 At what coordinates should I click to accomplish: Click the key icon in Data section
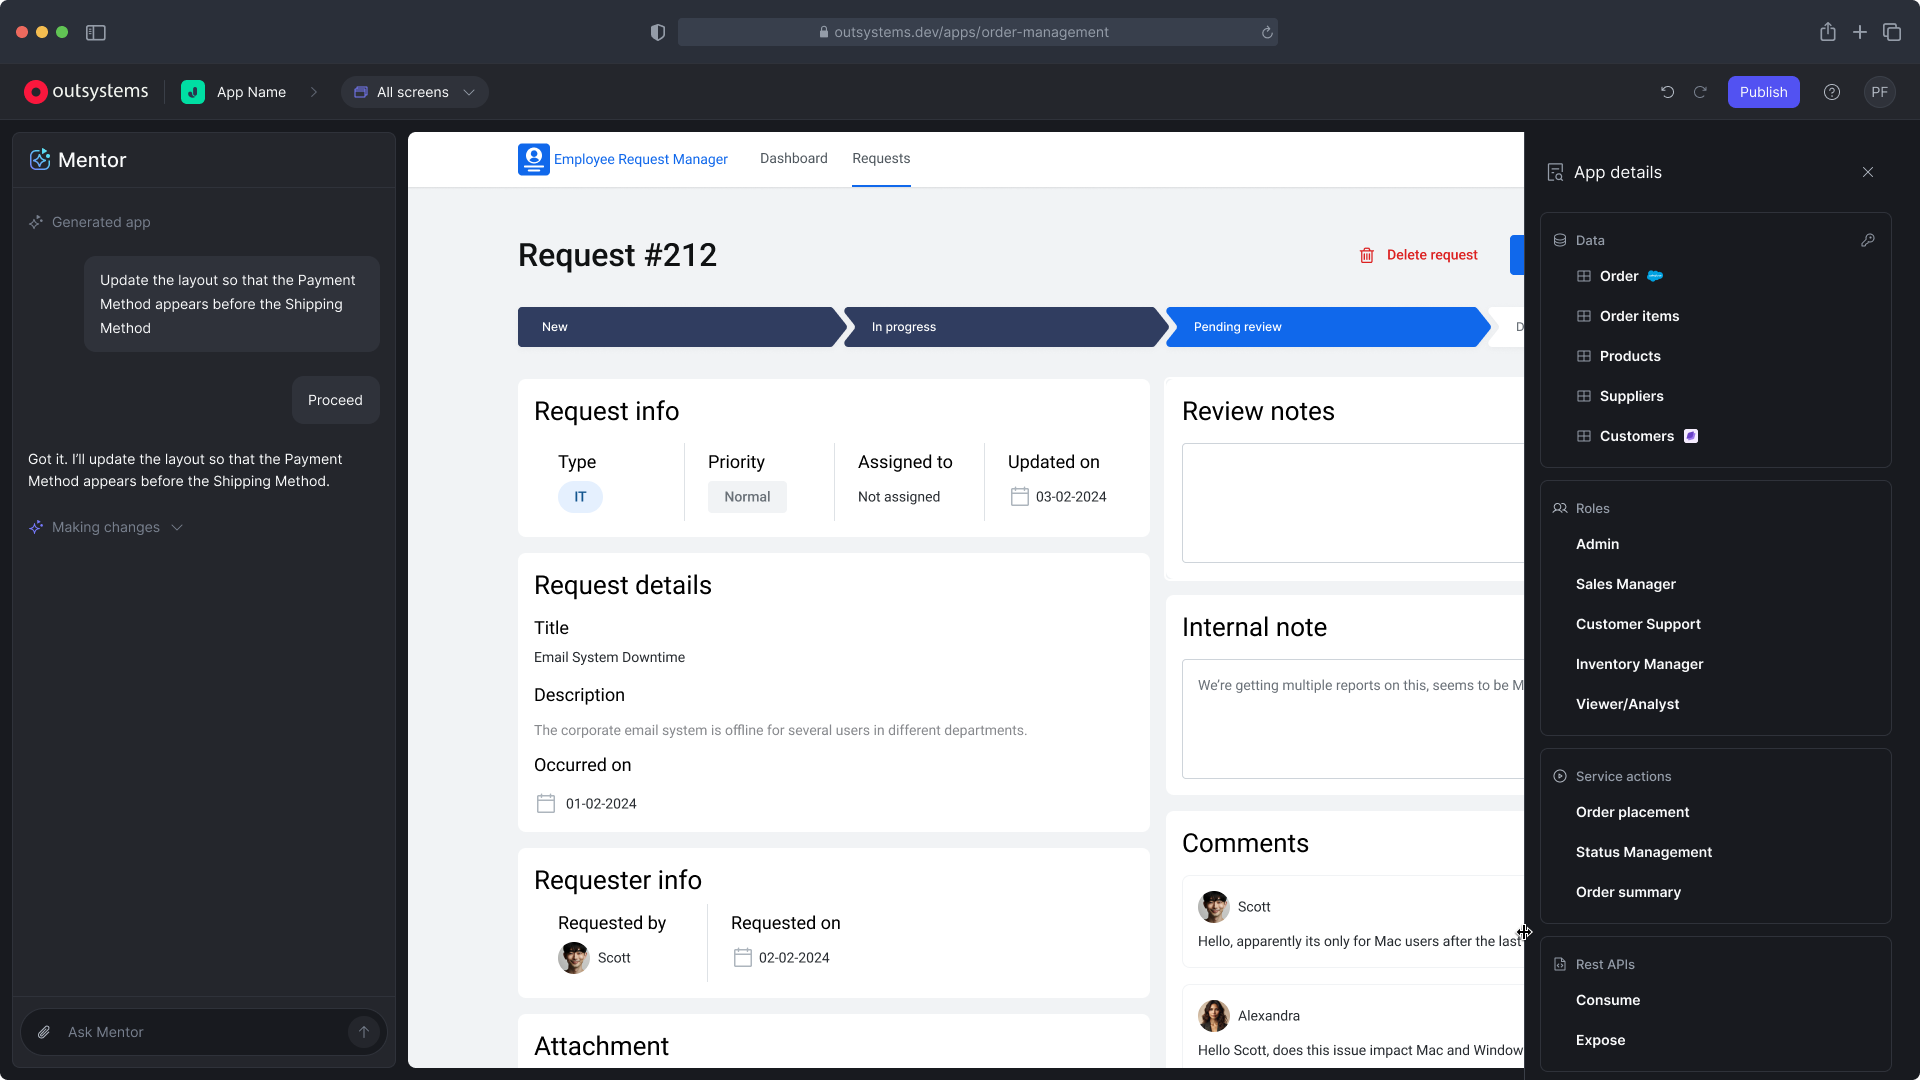coord(1868,240)
